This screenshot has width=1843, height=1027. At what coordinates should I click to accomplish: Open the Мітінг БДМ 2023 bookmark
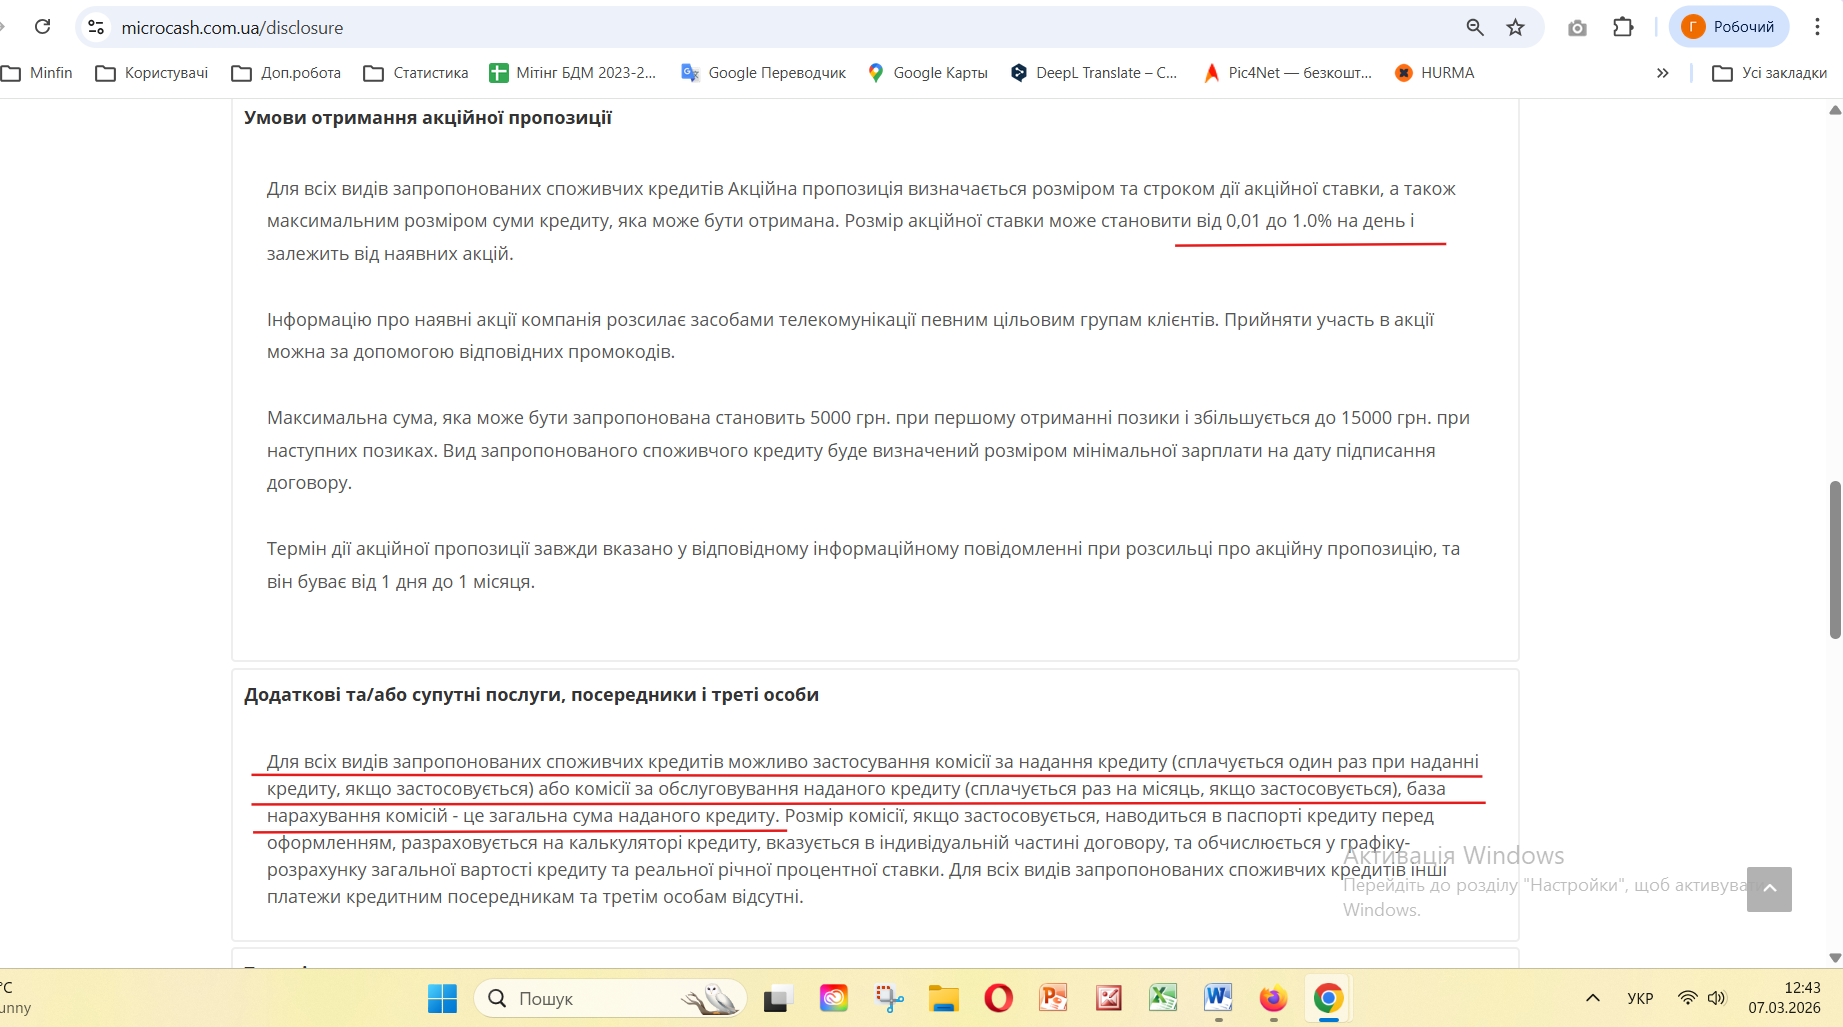[573, 73]
